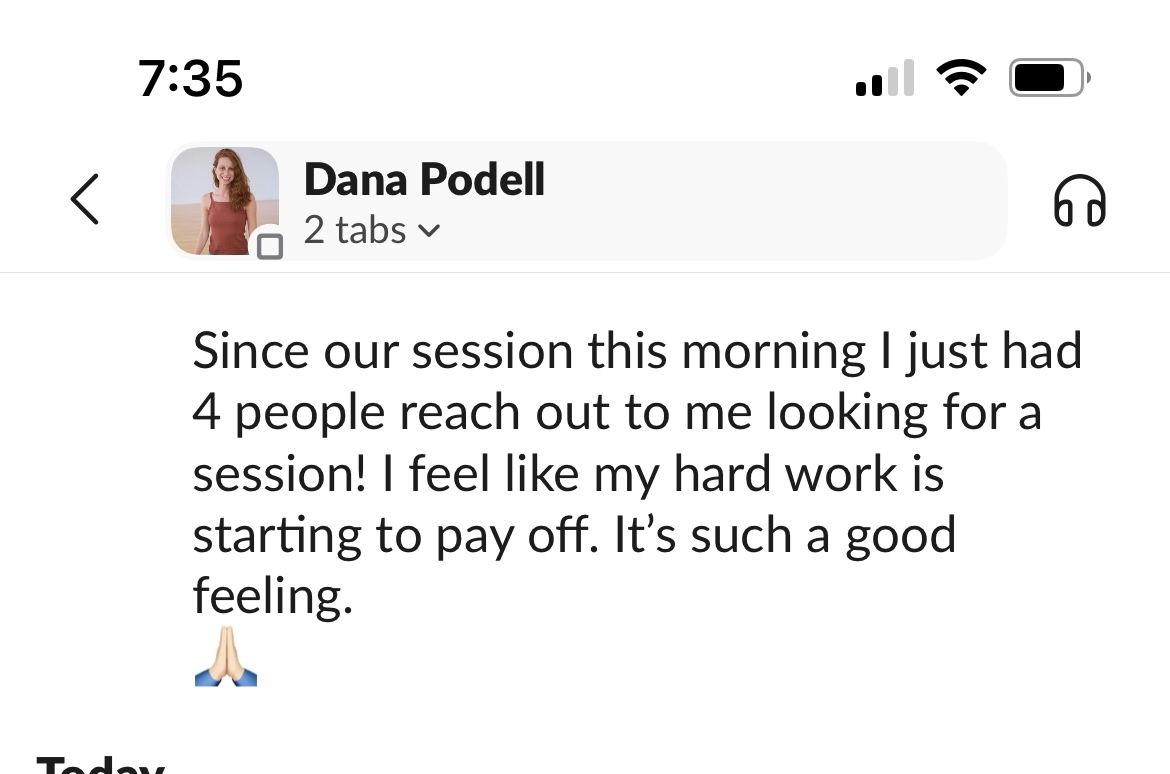Open Dana Podell's profile photo
This screenshot has width=1170, height=774.
coord(224,200)
